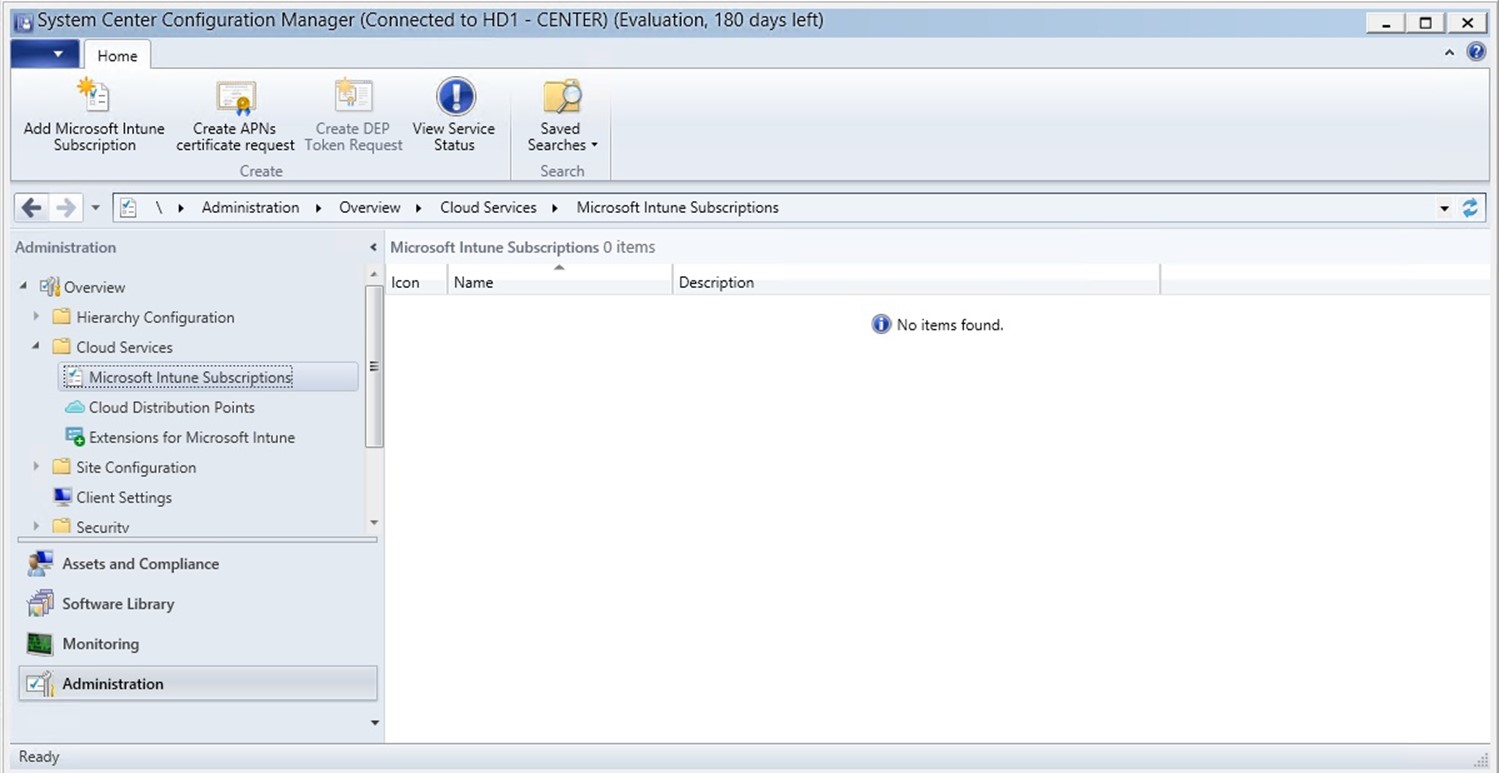Open Administration workspace
The image size is (1499, 773).
(x=198, y=684)
